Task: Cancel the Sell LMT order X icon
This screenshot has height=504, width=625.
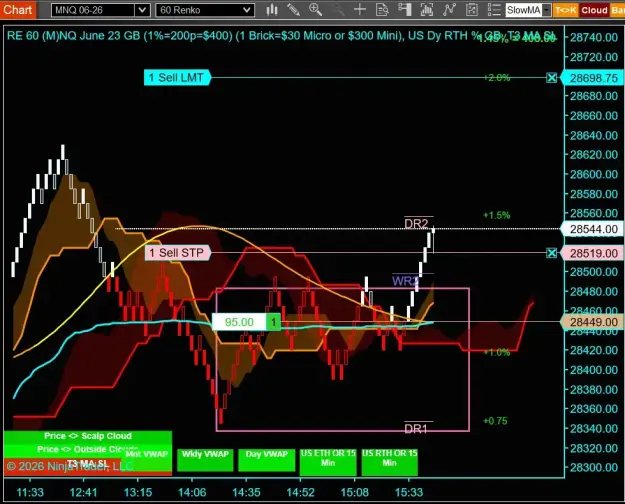Action: [552, 78]
